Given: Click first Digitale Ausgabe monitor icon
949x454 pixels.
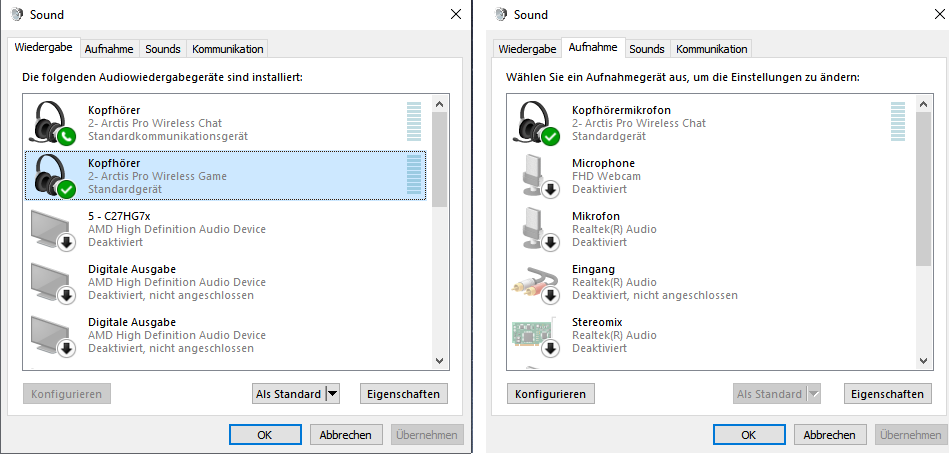Looking at the screenshot, I should pyautogui.click(x=53, y=282).
